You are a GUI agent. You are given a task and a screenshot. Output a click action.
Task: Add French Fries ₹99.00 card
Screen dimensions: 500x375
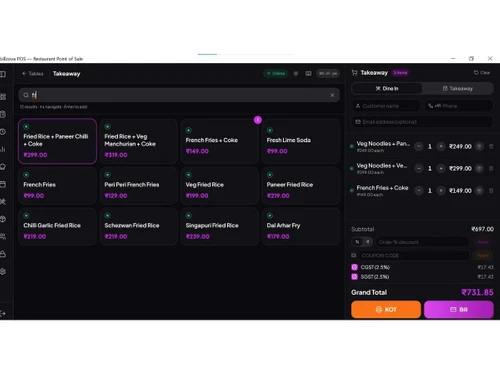pos(57,186)
